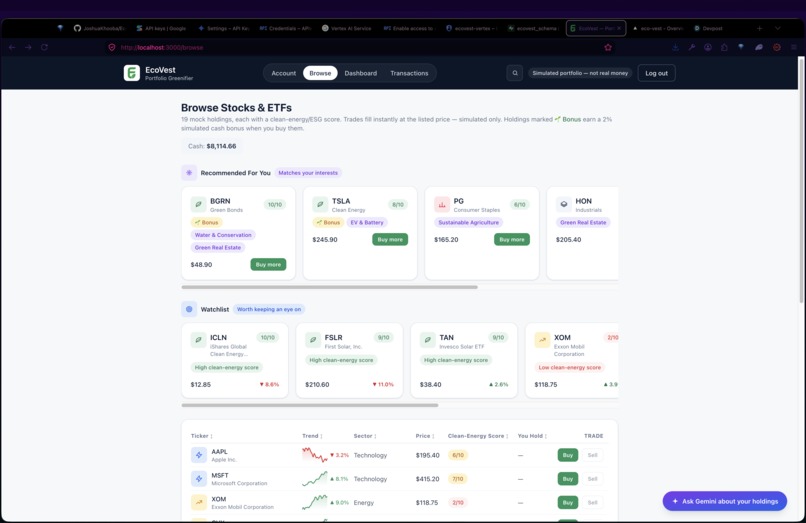Open the browser hamburger menu icon
Screen dimensions: 806x523
click(x=794, y=47)
